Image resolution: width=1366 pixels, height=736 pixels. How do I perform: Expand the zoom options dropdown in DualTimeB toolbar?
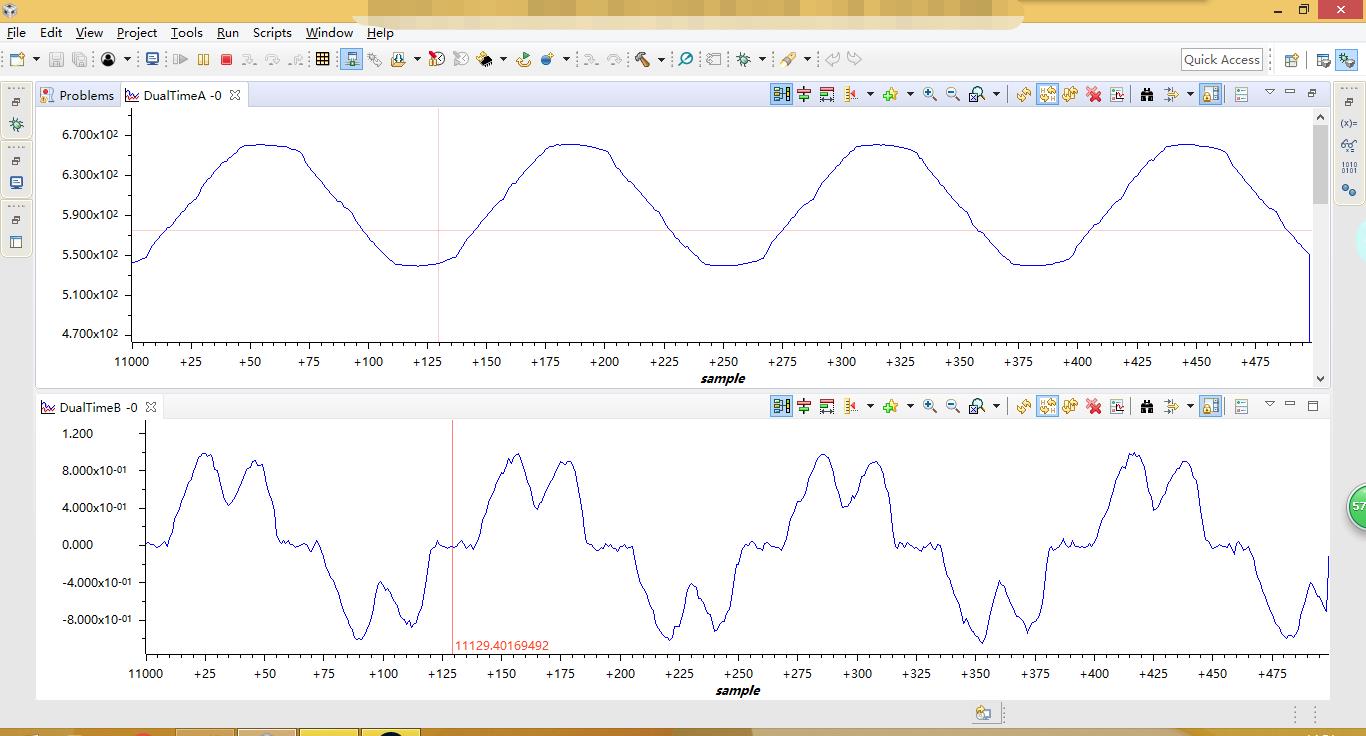tap(996, 406)
